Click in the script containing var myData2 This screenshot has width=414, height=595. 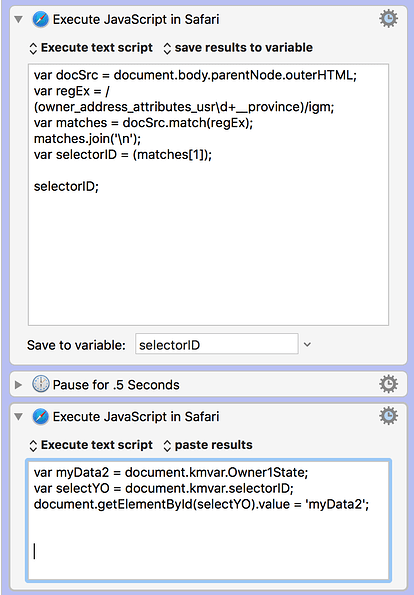(x=208, y=520)
